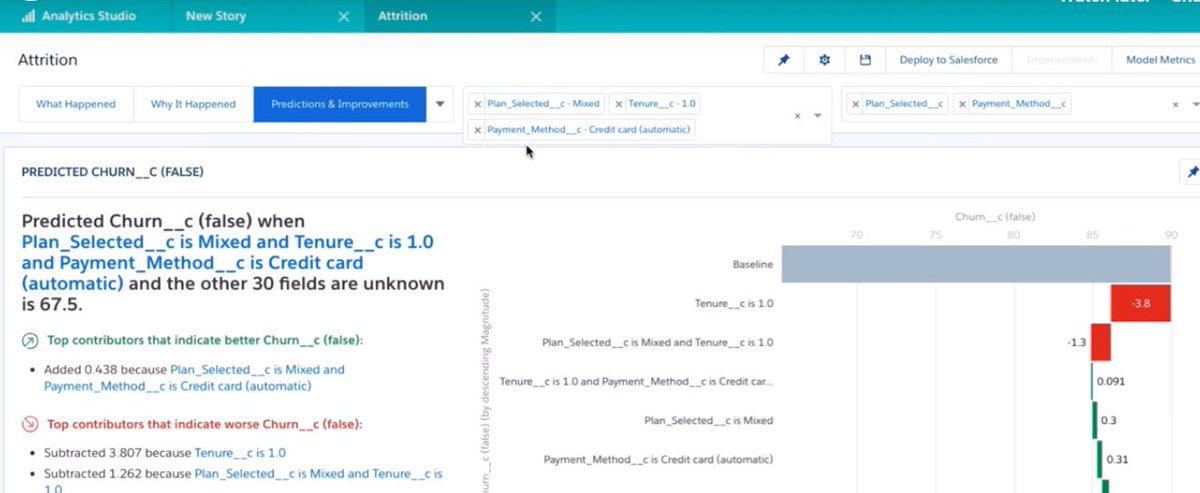Click Analytics Studio bar chart icon

[28, 16]
